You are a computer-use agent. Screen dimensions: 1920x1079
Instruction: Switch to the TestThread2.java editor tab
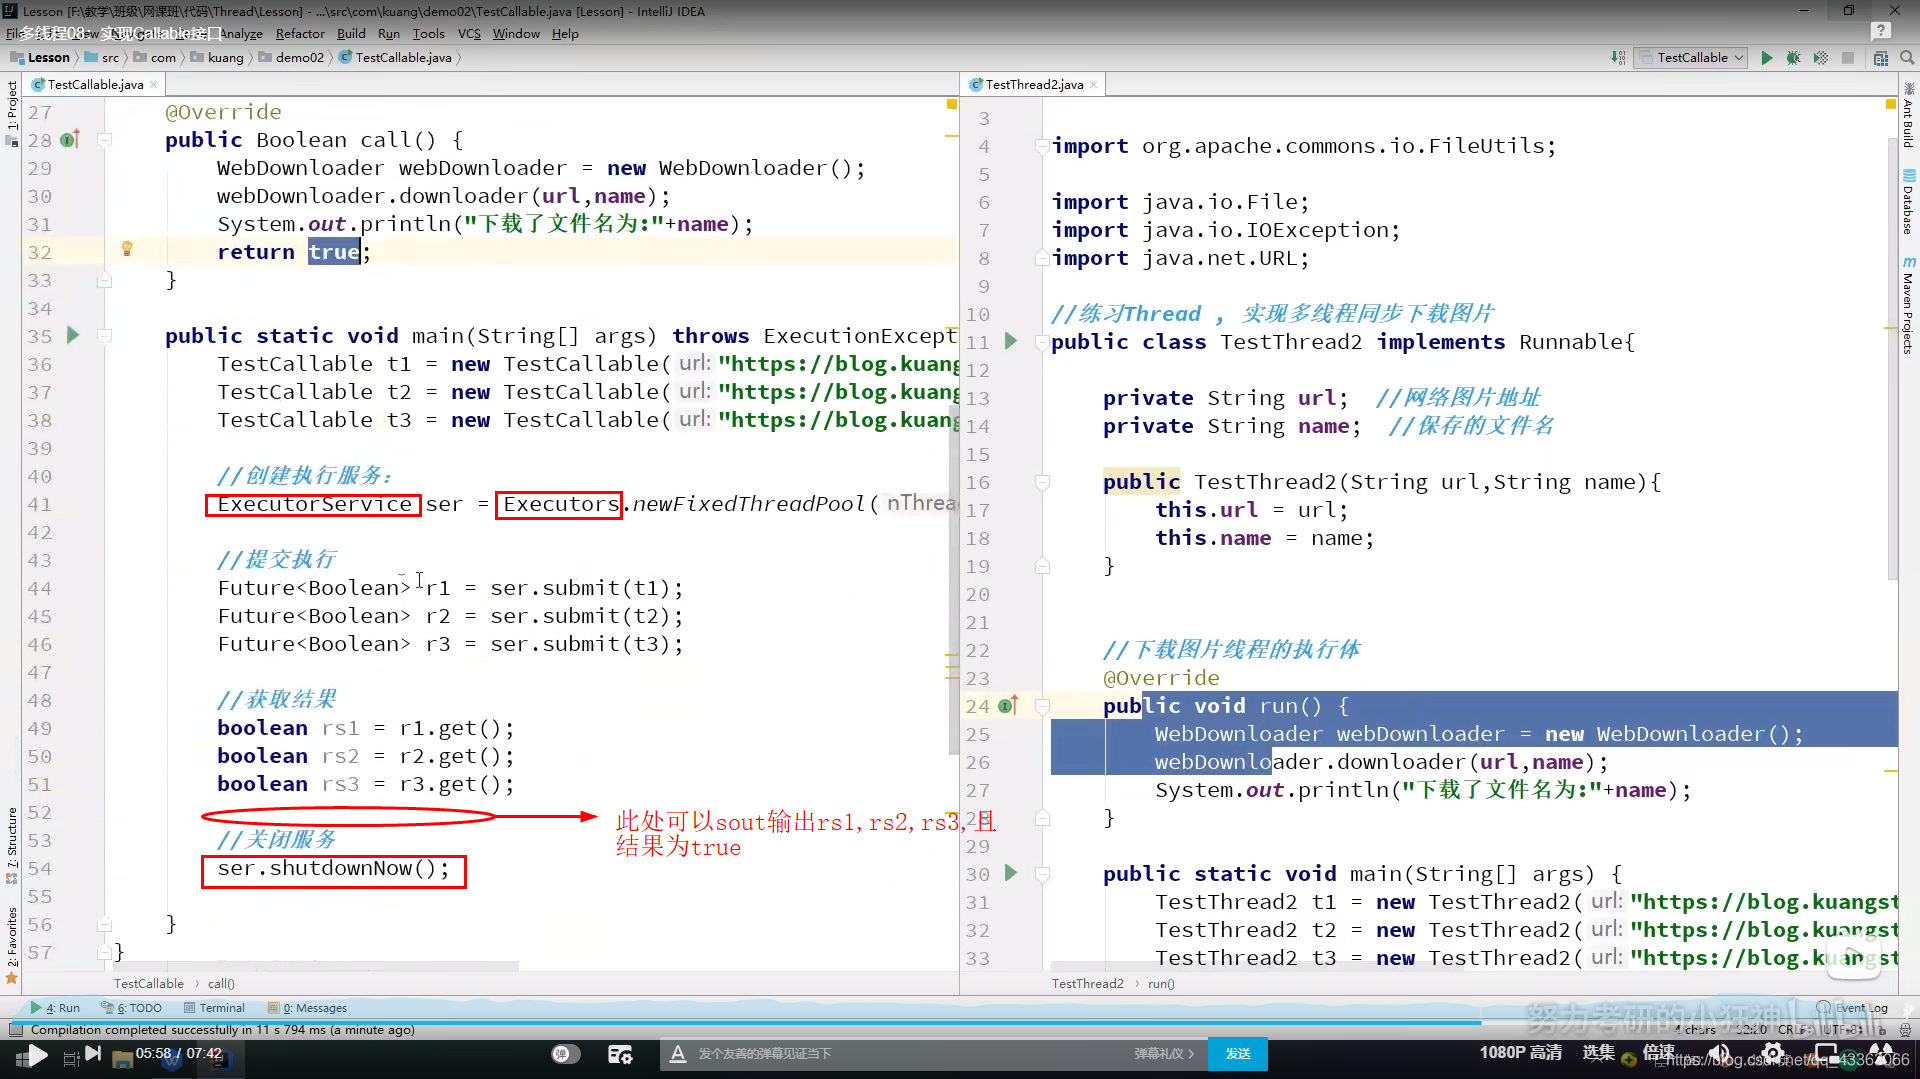[x=1034, y=85]
